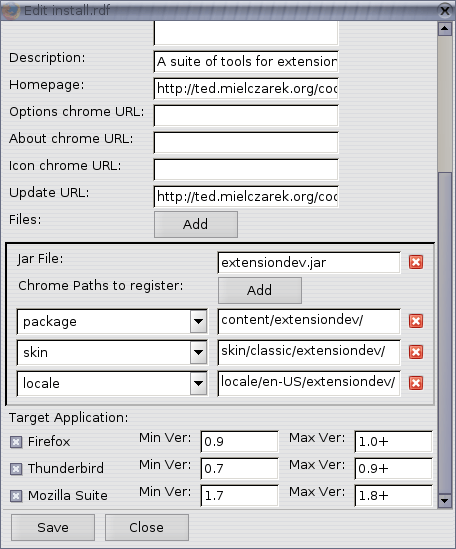Click the 'Files:' label

(x=25, y=220)
